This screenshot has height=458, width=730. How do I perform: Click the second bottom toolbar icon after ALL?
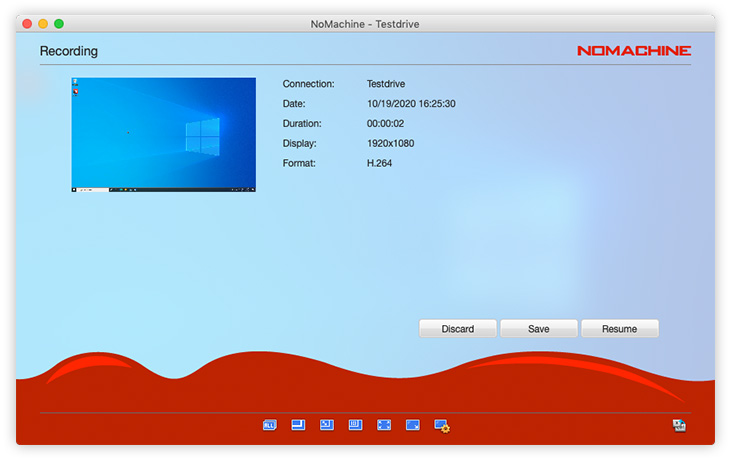(x=298, y=425)
